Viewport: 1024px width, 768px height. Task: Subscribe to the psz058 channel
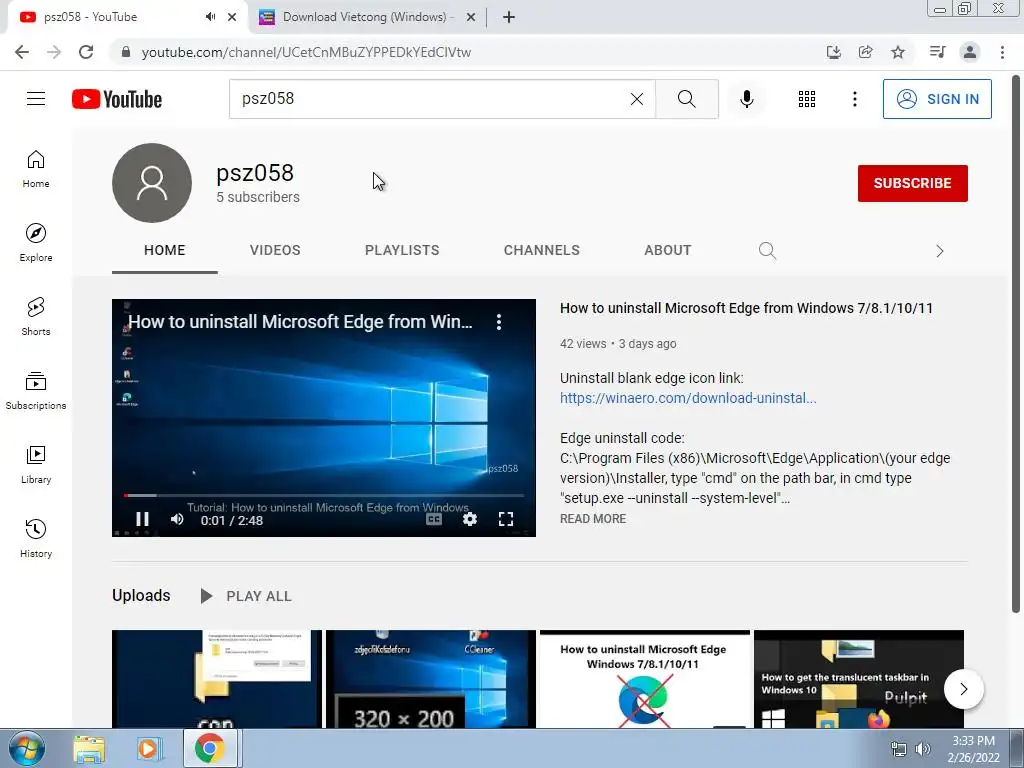click(x=912, y=183)
